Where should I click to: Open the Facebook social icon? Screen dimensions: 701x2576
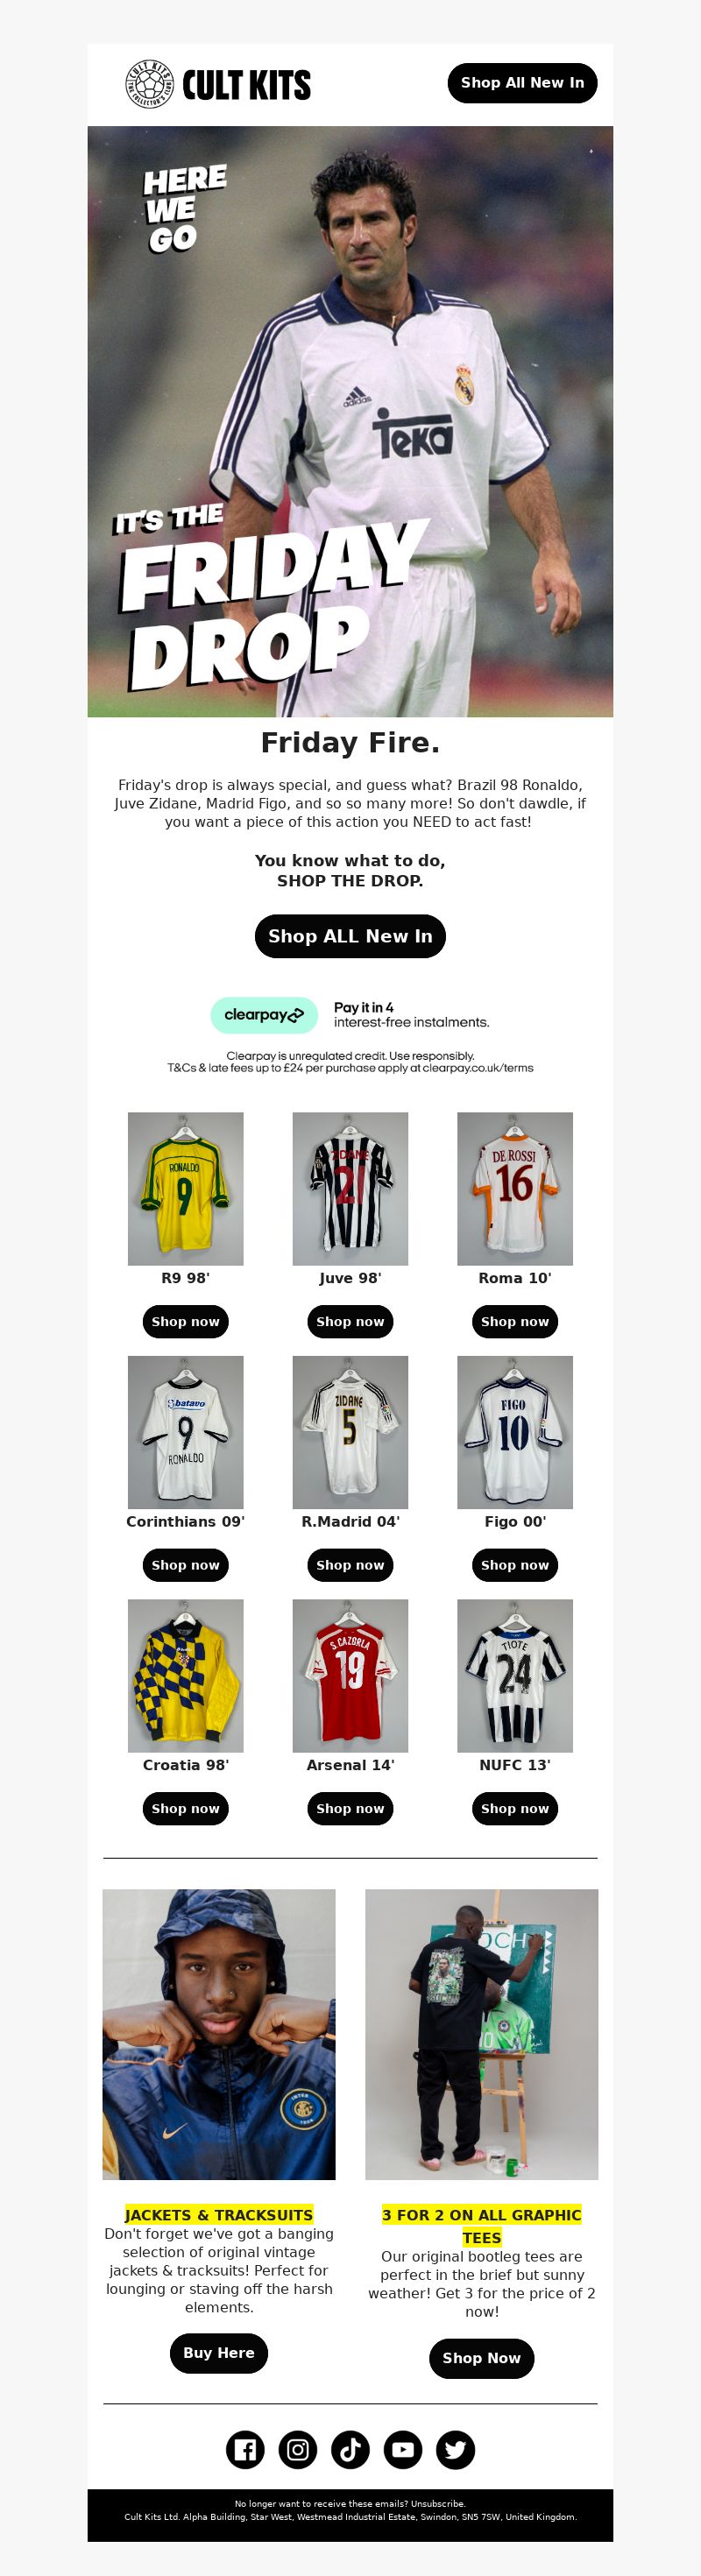tap(245, 2449)
